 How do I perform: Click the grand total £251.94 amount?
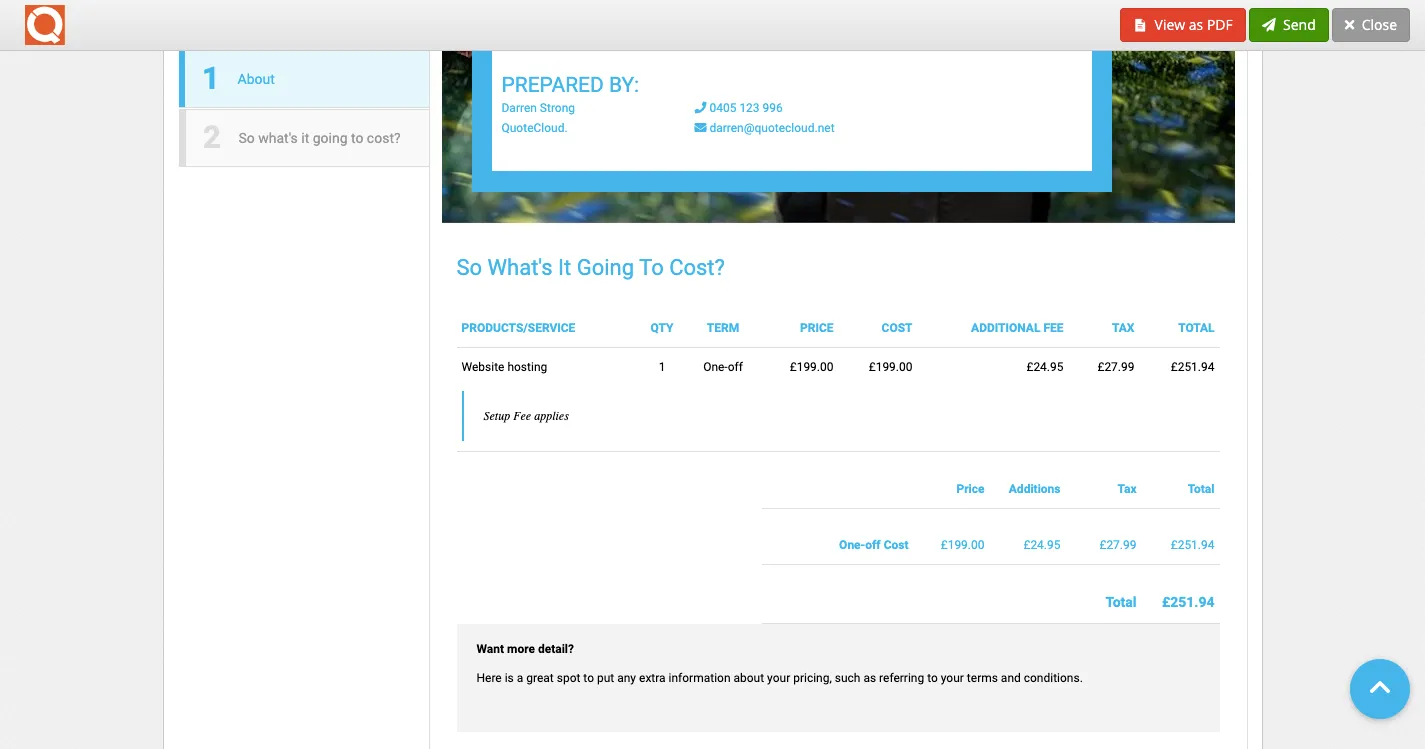pos(1187,602)
